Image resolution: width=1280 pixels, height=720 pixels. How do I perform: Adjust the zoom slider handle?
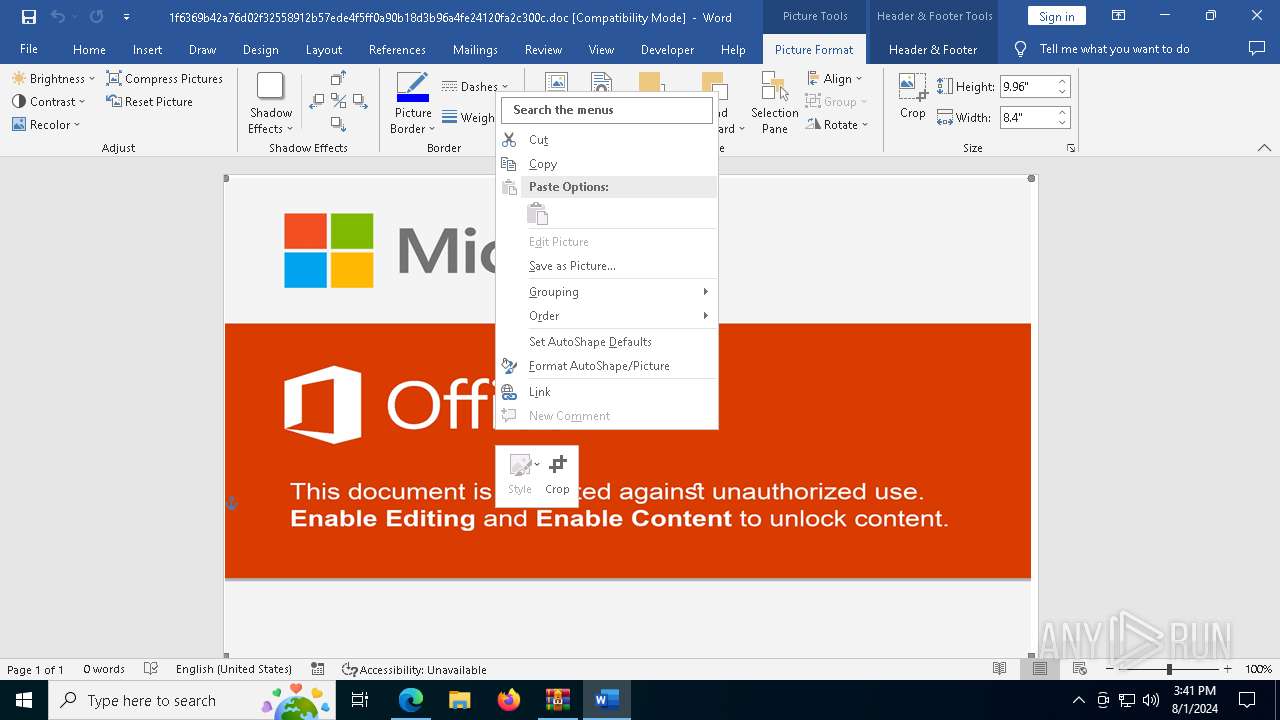(x=1169, y=669)
